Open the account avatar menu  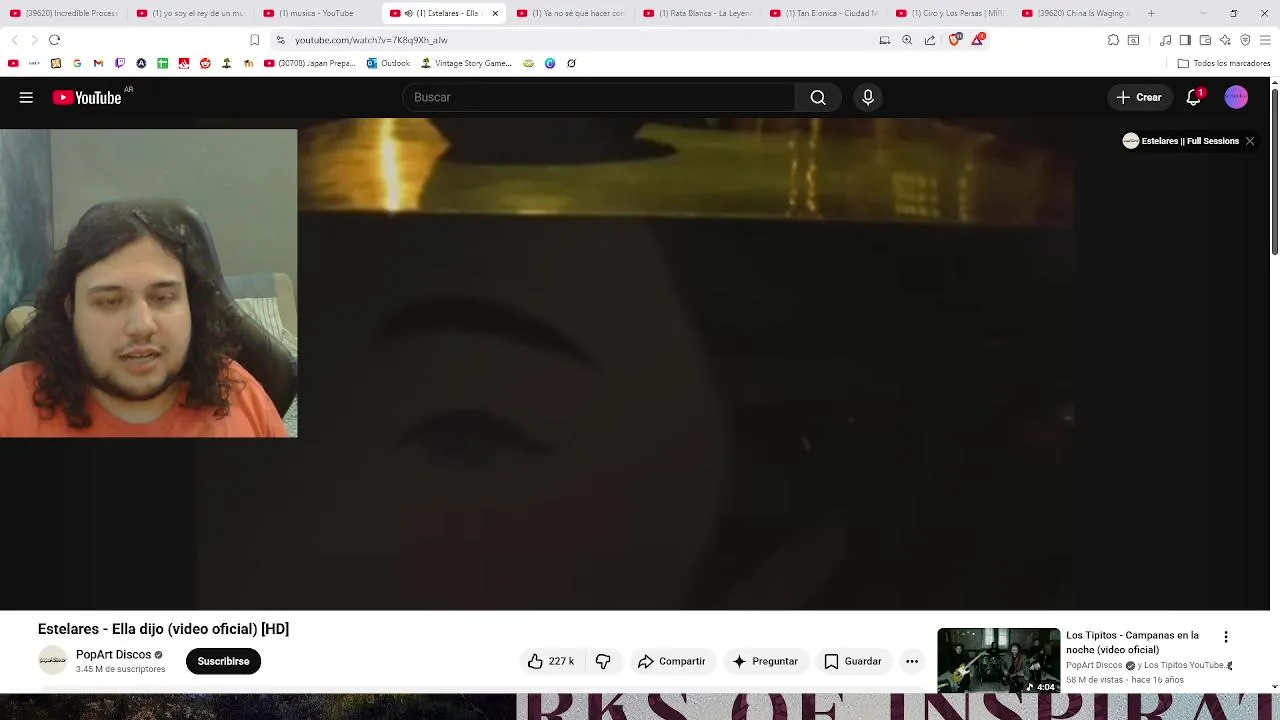(1236, 97)
